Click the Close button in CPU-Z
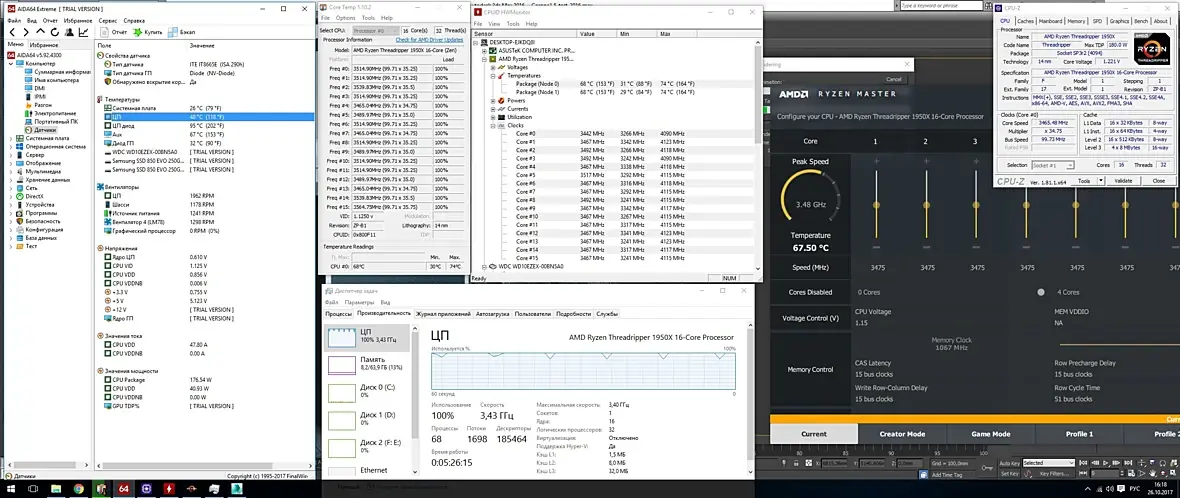Image resolution: width=1180 pixels, height=498 pixels. tap(1159, 181)
